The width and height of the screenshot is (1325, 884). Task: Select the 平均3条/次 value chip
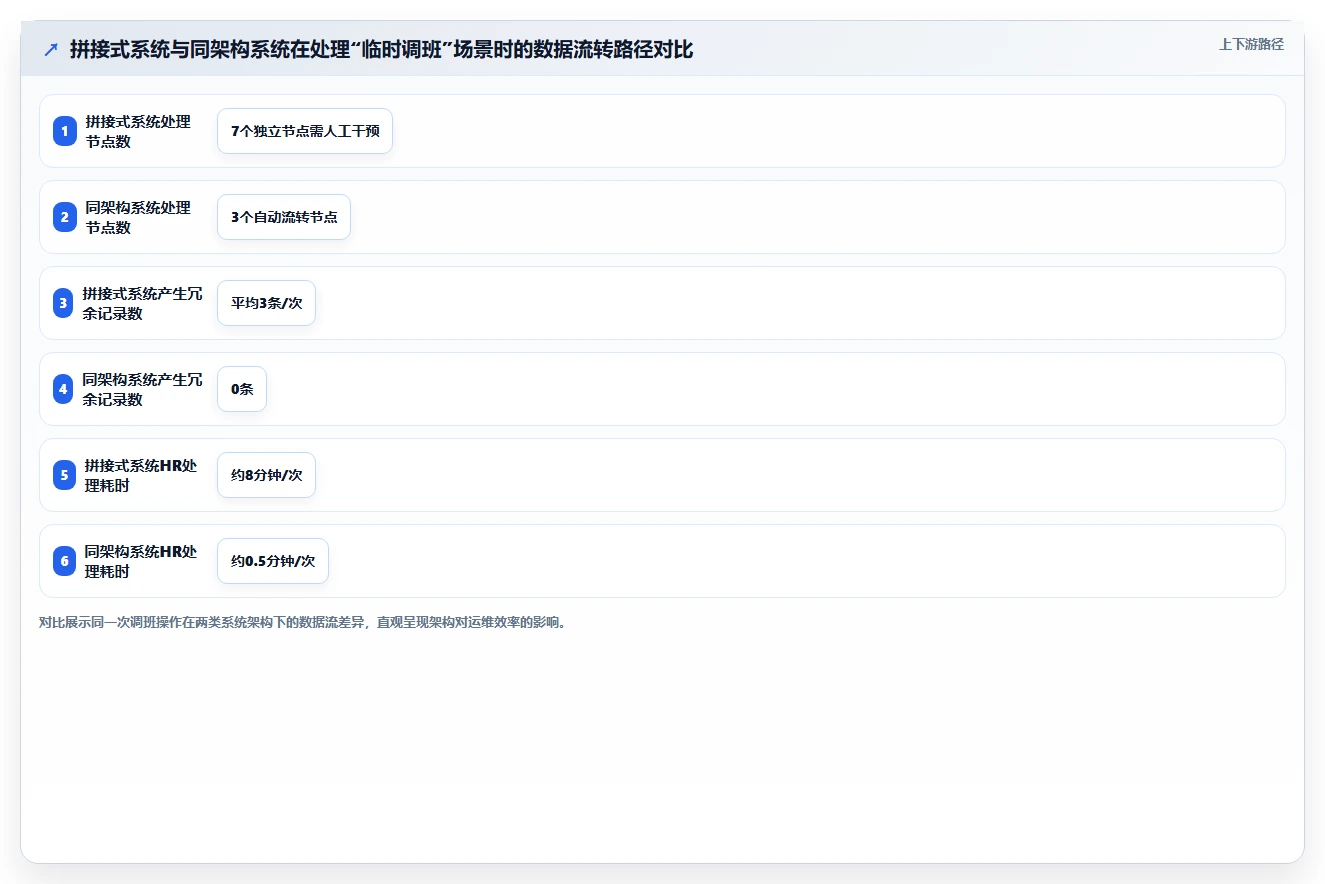266,303
